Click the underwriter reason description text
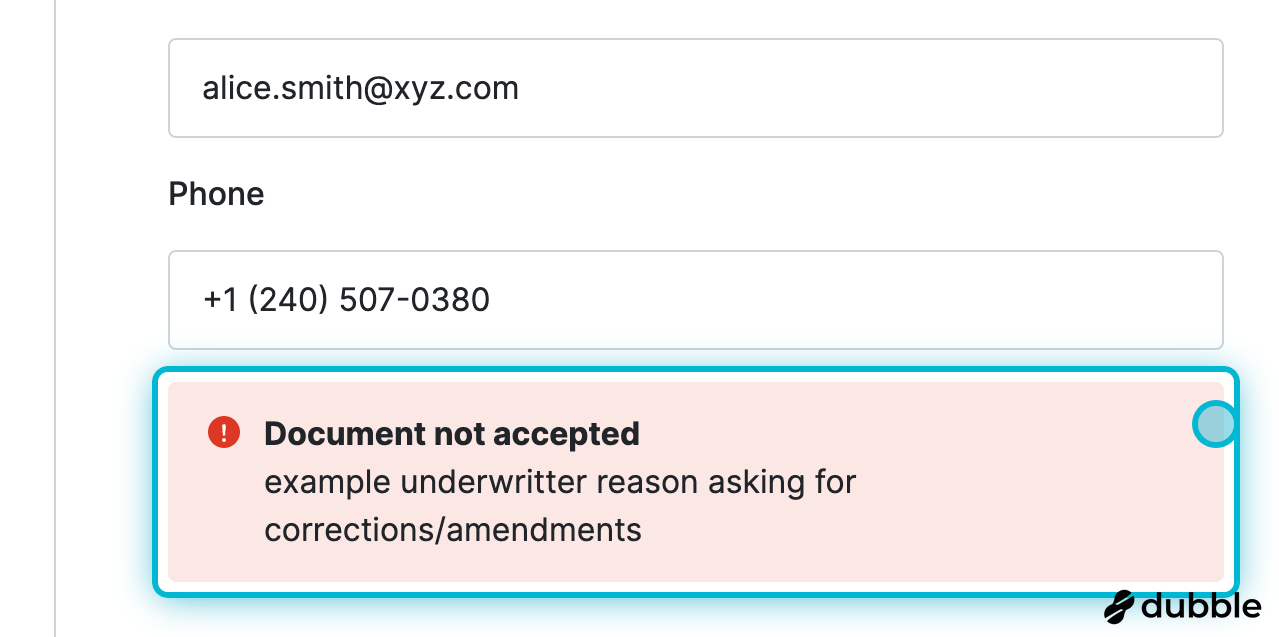This screenshot has width=1279, height=637. click(560, 483)
